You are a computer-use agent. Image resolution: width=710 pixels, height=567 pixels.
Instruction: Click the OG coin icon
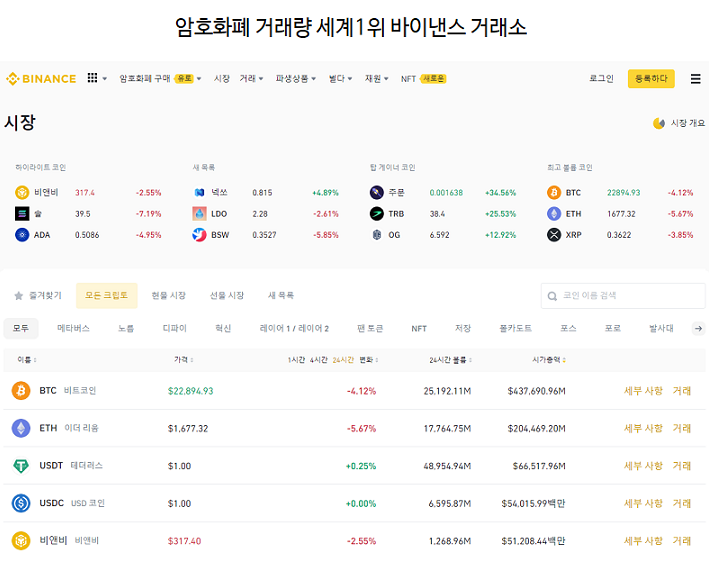coord(377,235)
